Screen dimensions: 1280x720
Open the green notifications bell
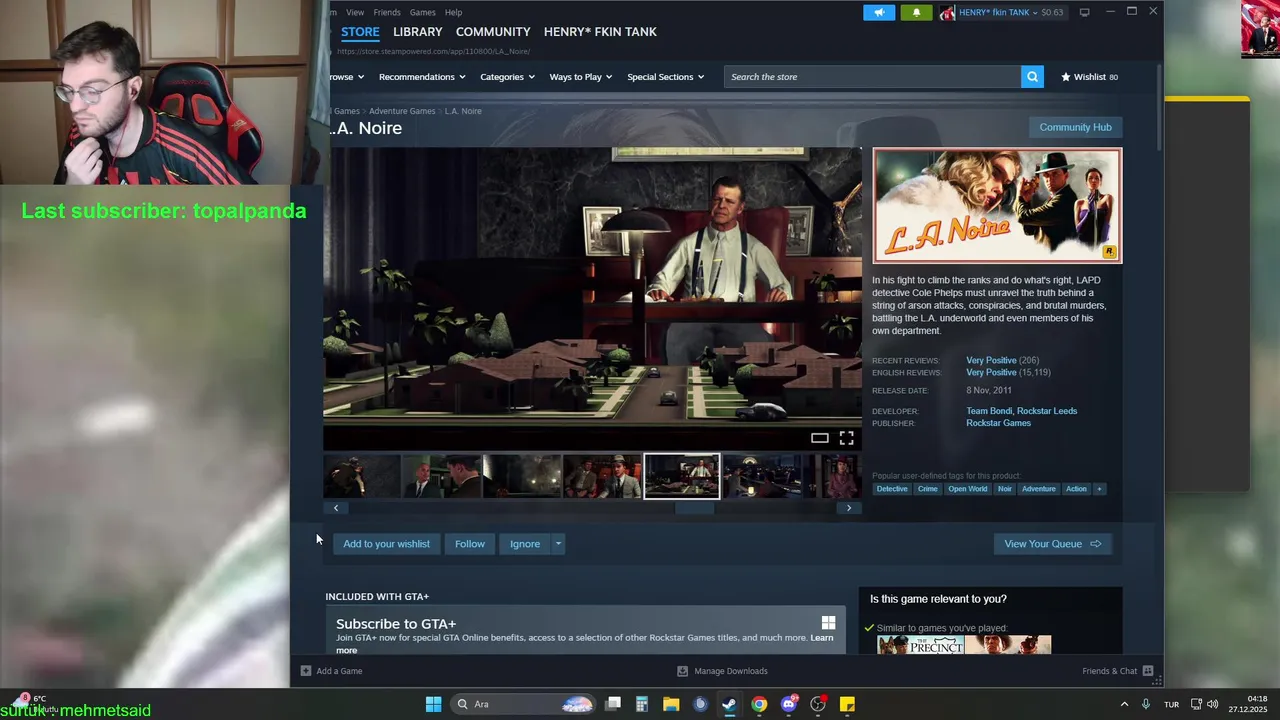pos(916,12)
